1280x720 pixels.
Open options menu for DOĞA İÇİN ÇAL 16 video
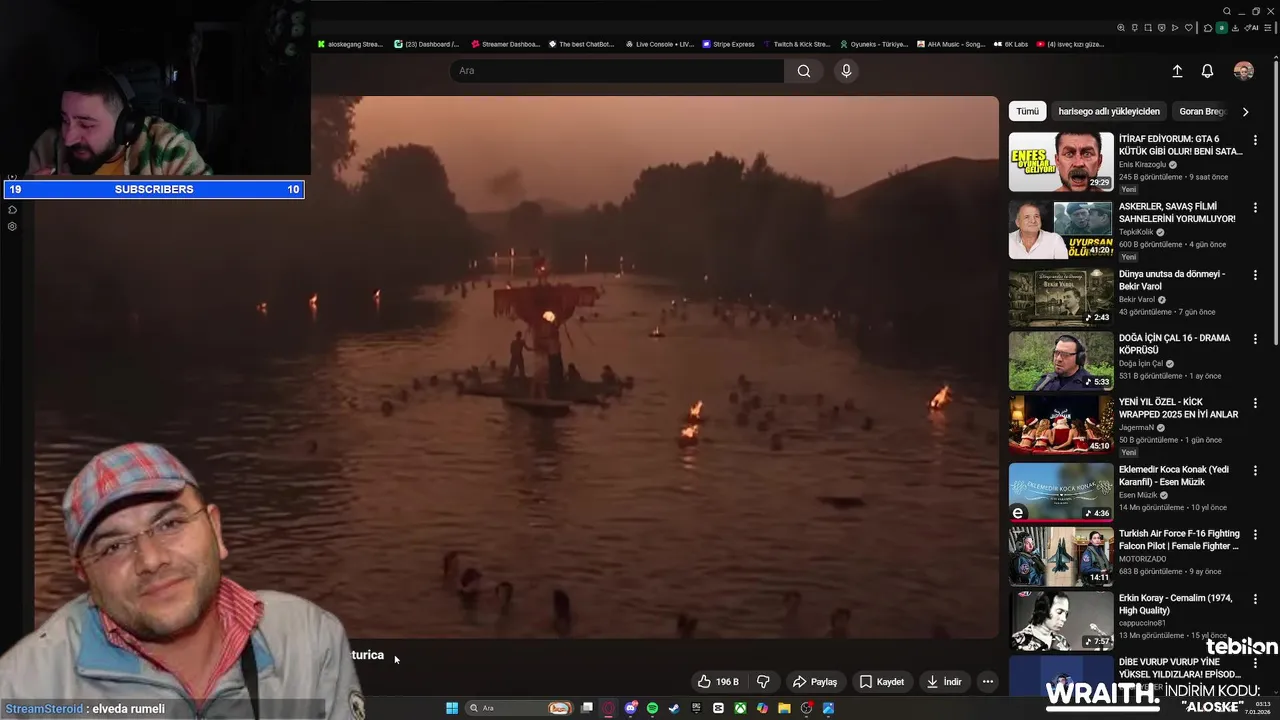click(x=1255, y=339)
